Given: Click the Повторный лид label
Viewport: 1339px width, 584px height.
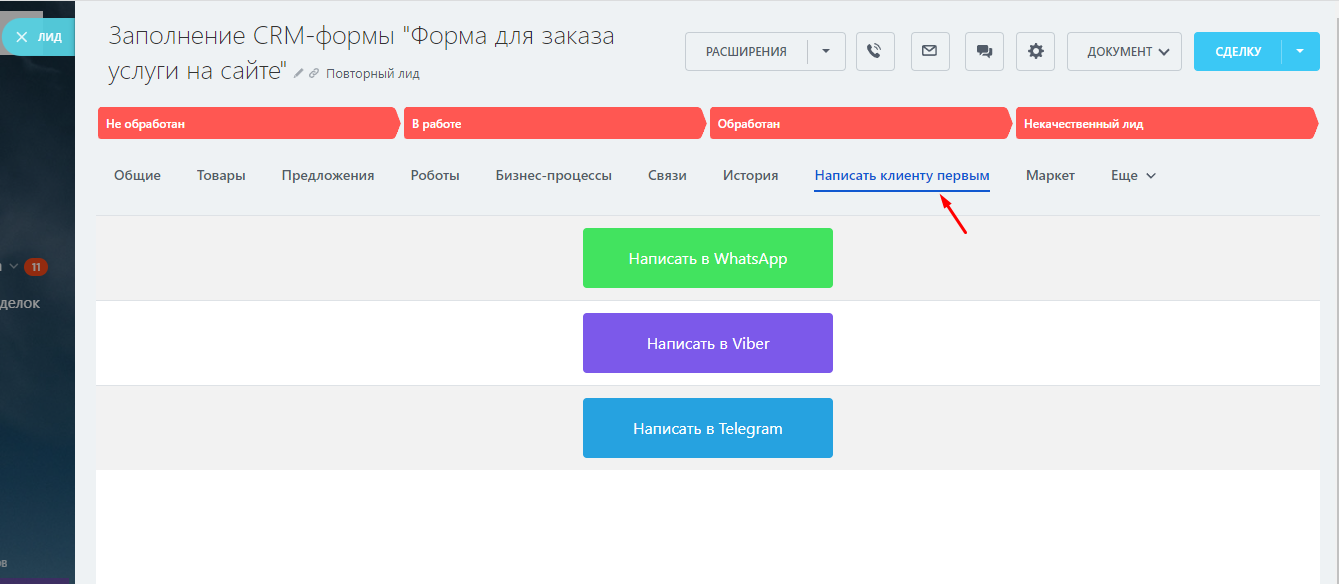Looking at the screenshot, I should click(373, 73).
